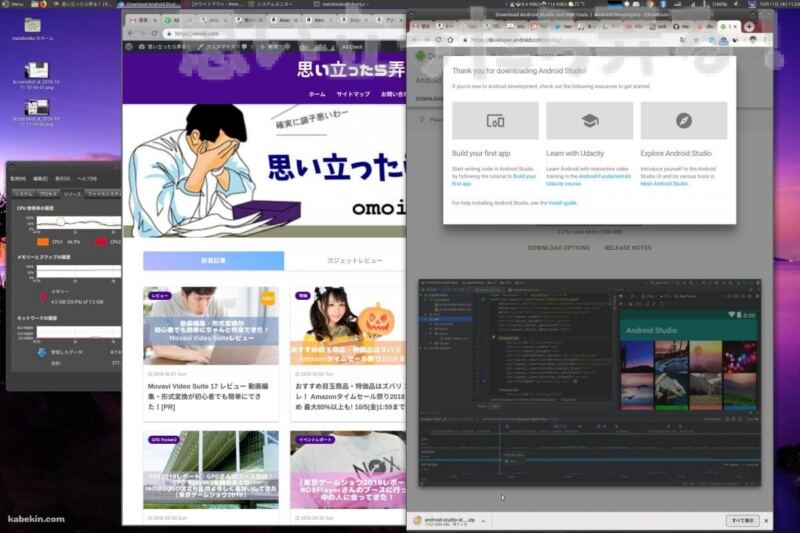Screen dimensions: 800x533
Task: Click the install guide link
Action: pyautogui.click(x=562, y=202)
